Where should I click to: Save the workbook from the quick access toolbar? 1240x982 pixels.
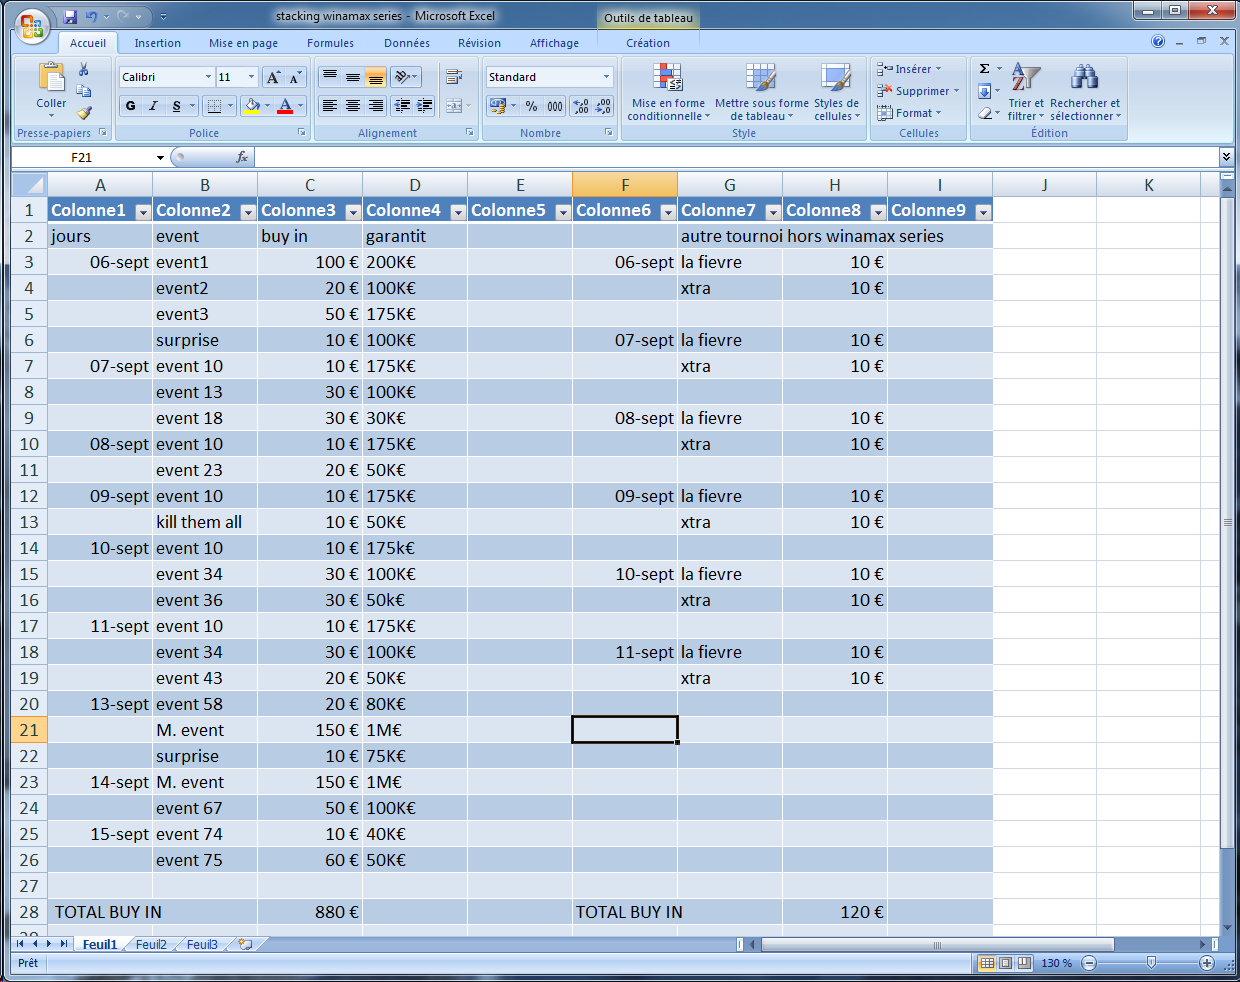(70, 17)
